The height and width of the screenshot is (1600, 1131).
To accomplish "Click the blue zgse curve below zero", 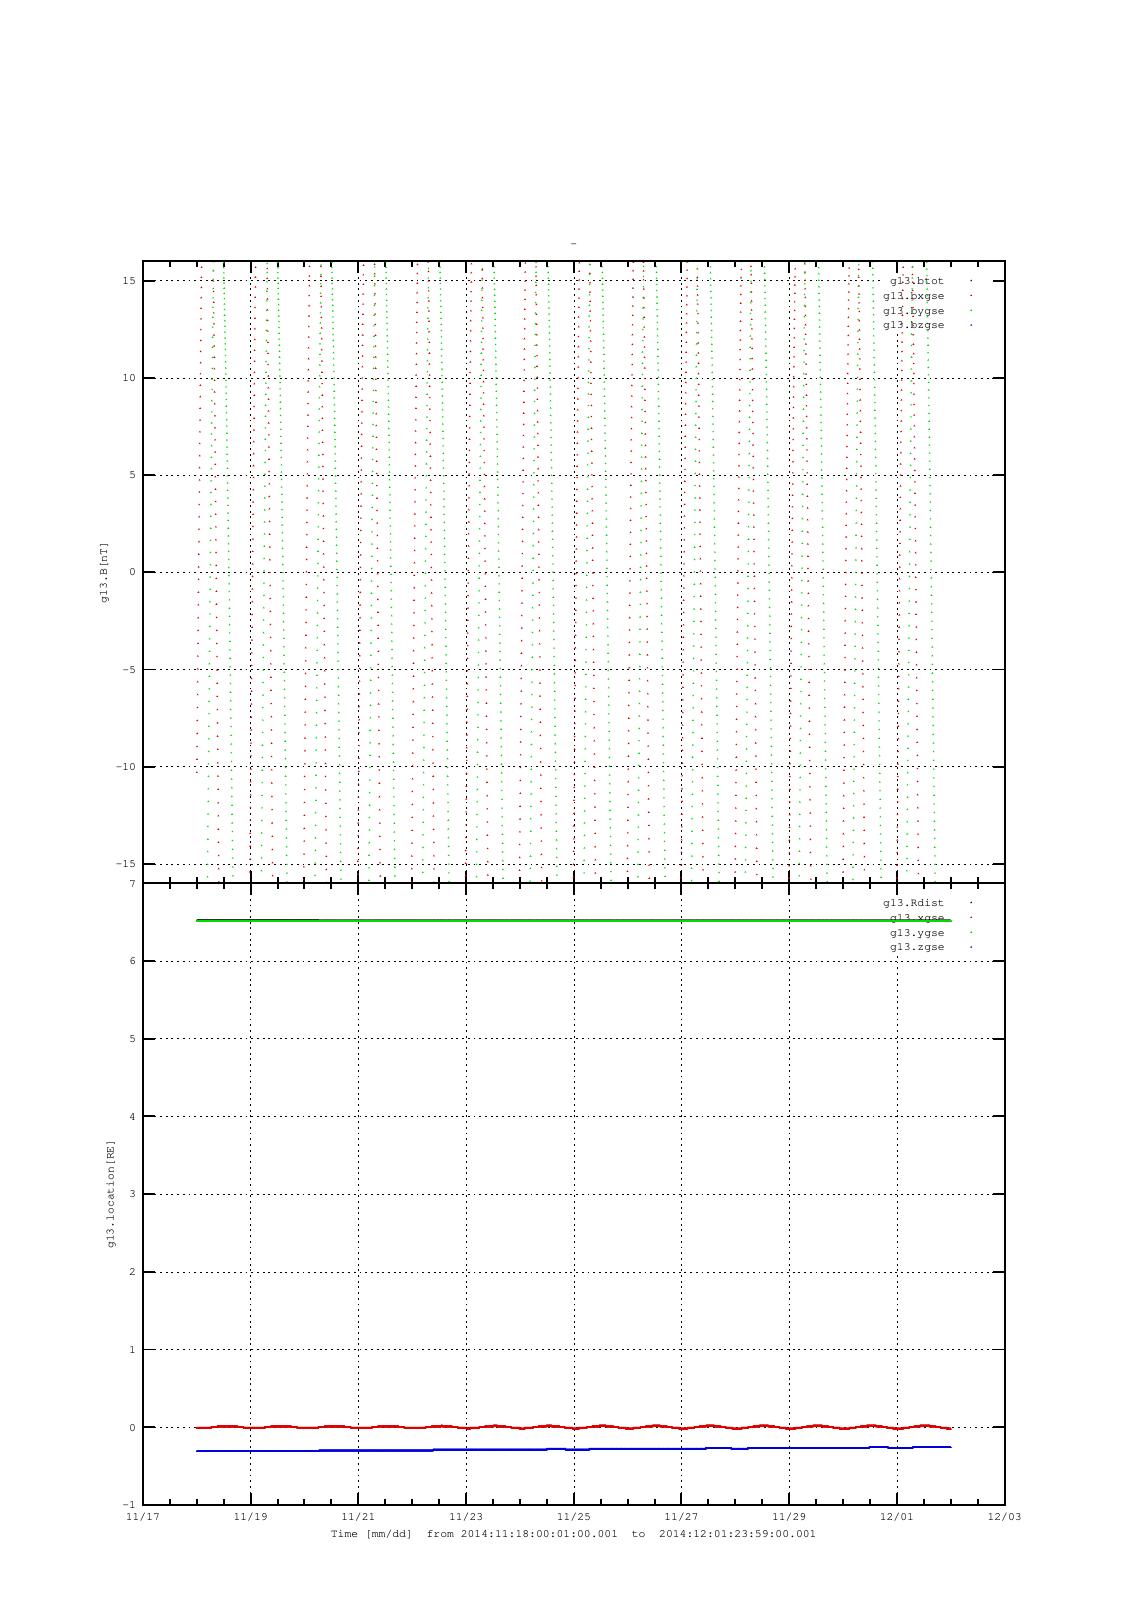I will click(x=573, y=1449).
